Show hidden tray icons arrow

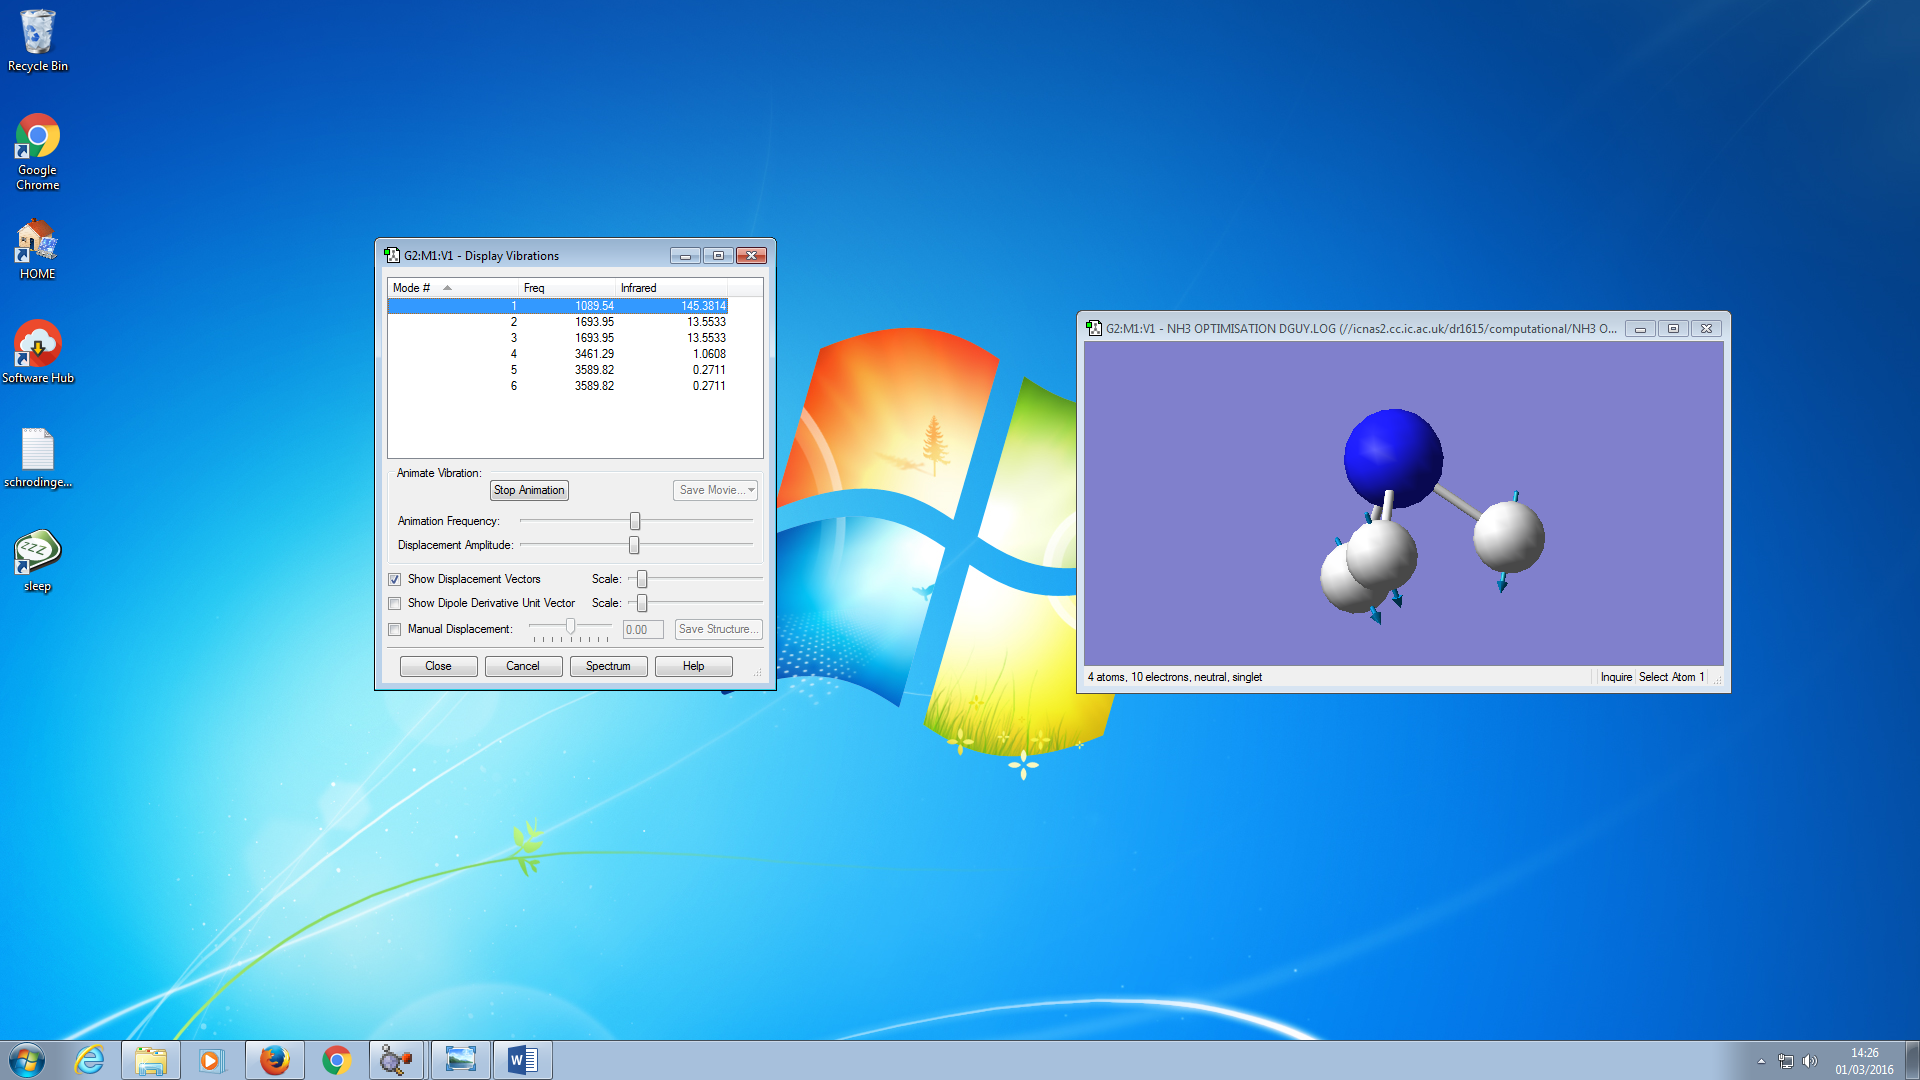(1761, 1061)
